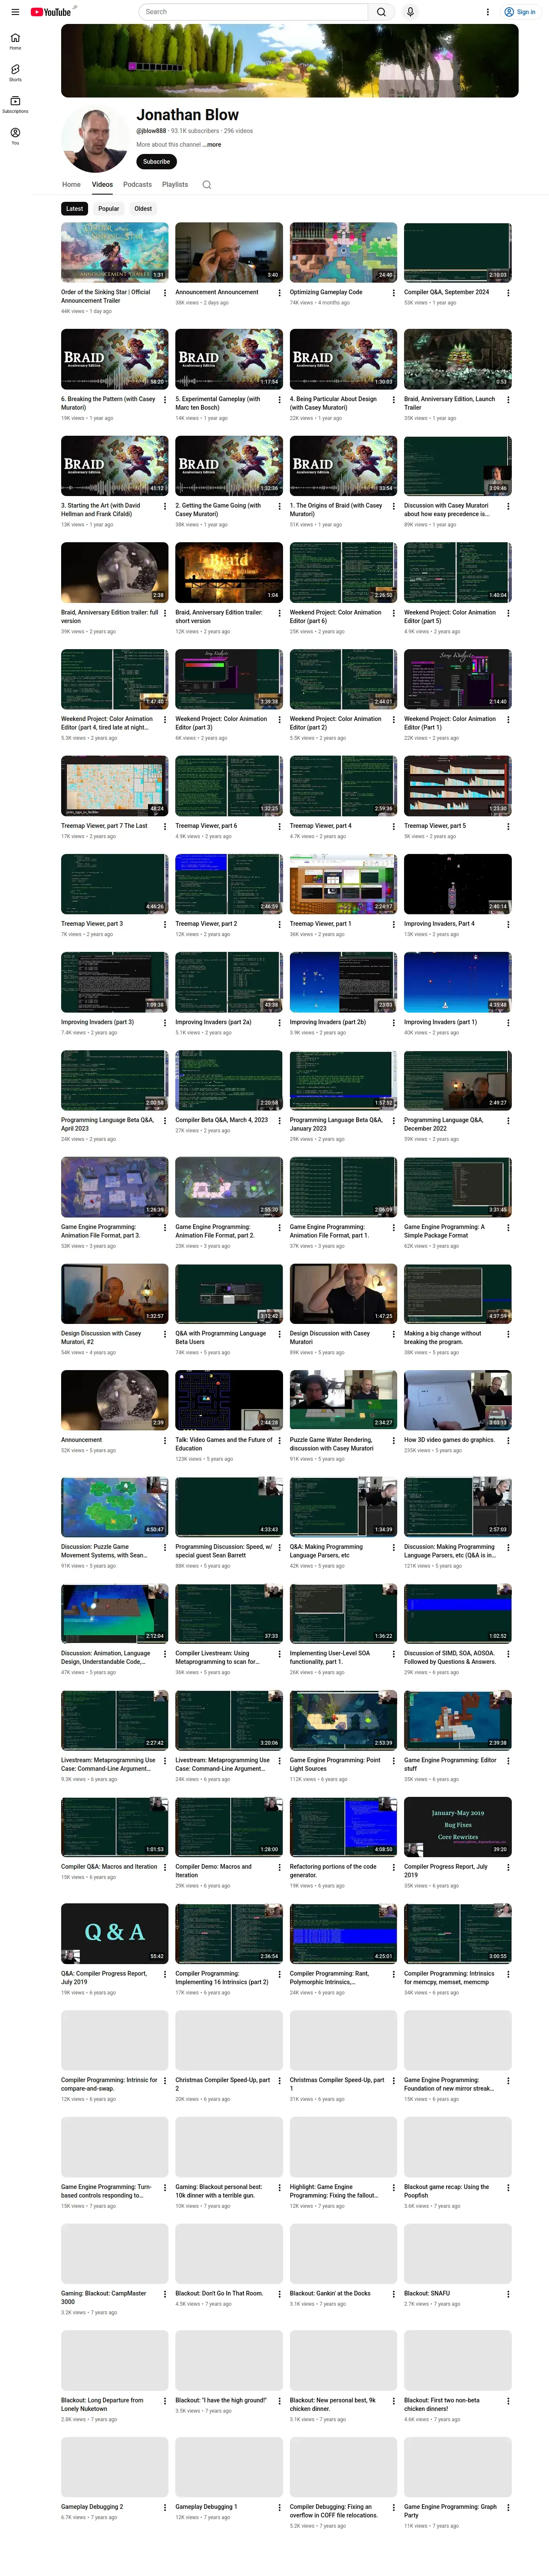Open "Improving Invaders (part 1)" title link
549x2576 pixels.
(x=440, y=1023)
